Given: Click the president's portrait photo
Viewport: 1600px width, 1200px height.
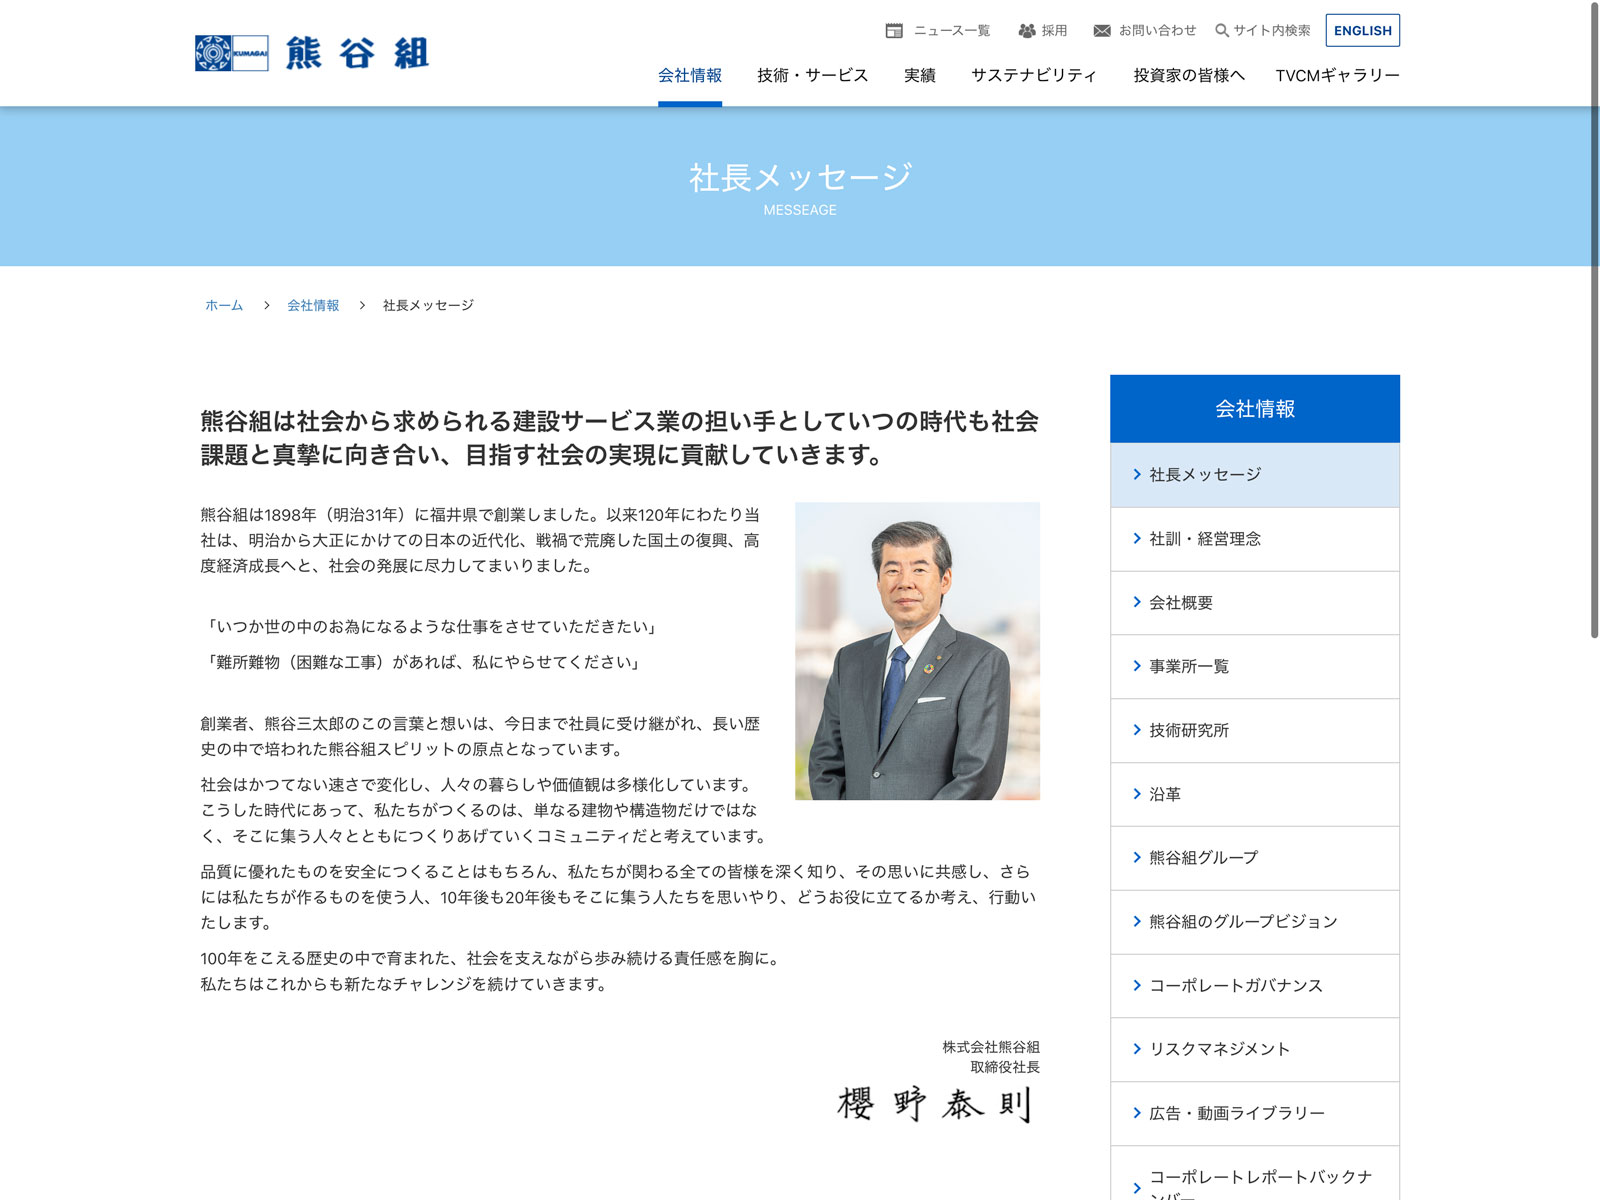Looking at the screenshot, I should click(917, 651).
